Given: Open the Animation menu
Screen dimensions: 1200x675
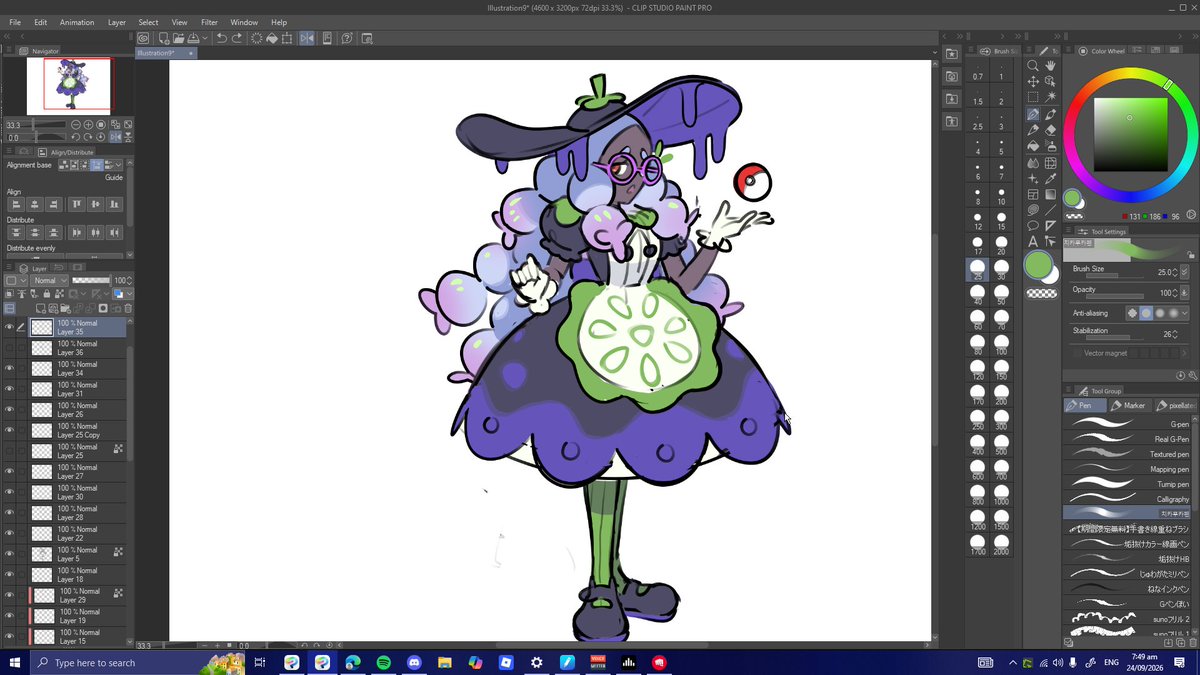Looking at the screenshot, I should point(77,22).
